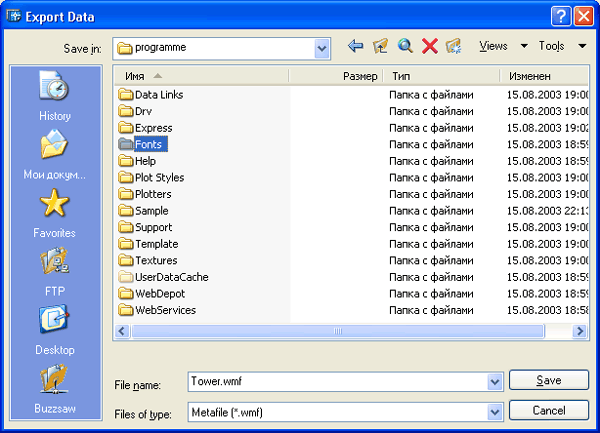Select FTP location in the sidebar
This screenshot has width=600, height=433.
click(x=55, y=272)
